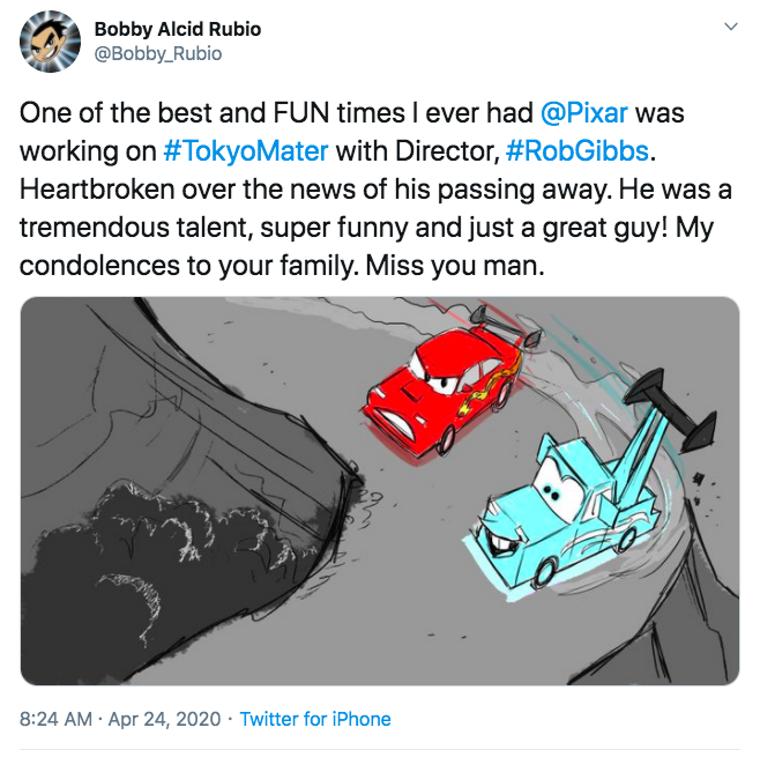Open the @Pixar mention

pos(584,113)
